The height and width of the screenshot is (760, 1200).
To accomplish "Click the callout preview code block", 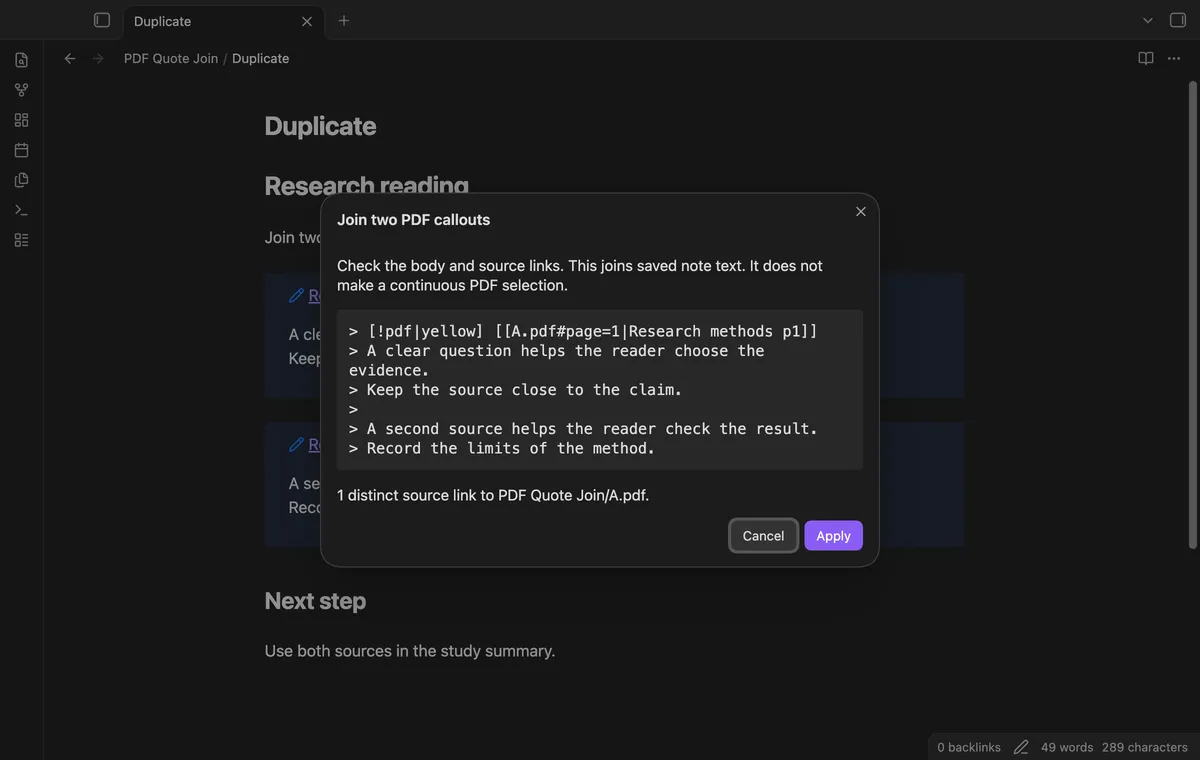I will click(600, 390).
